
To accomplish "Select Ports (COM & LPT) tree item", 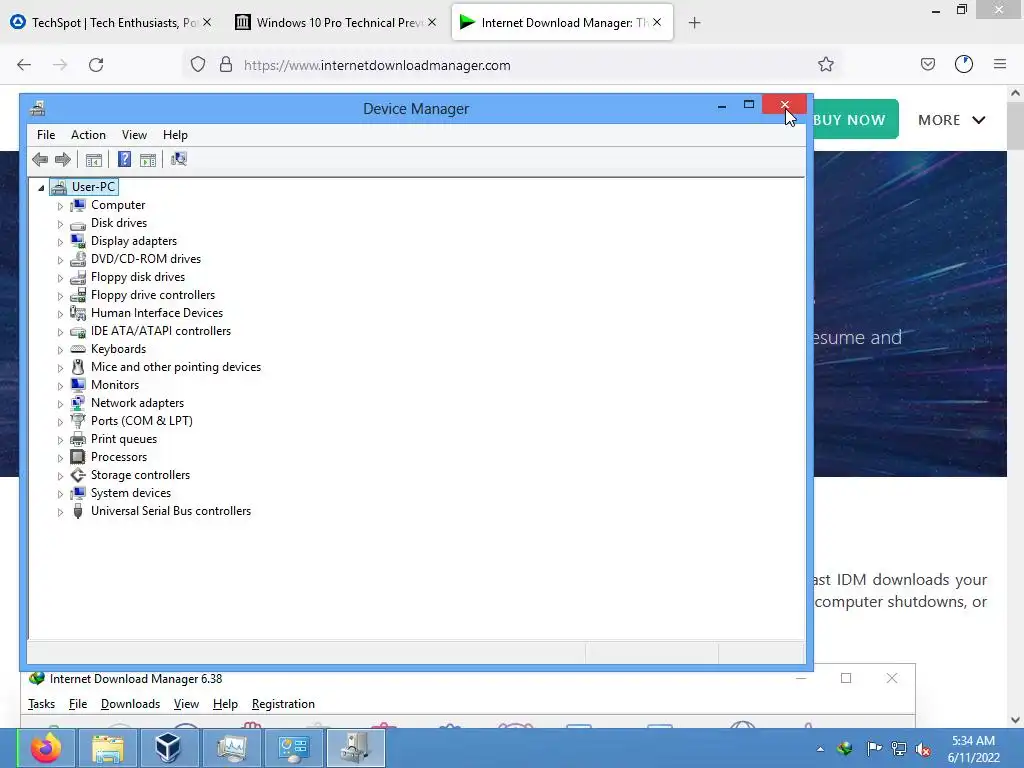I will [x=142, y=421].
